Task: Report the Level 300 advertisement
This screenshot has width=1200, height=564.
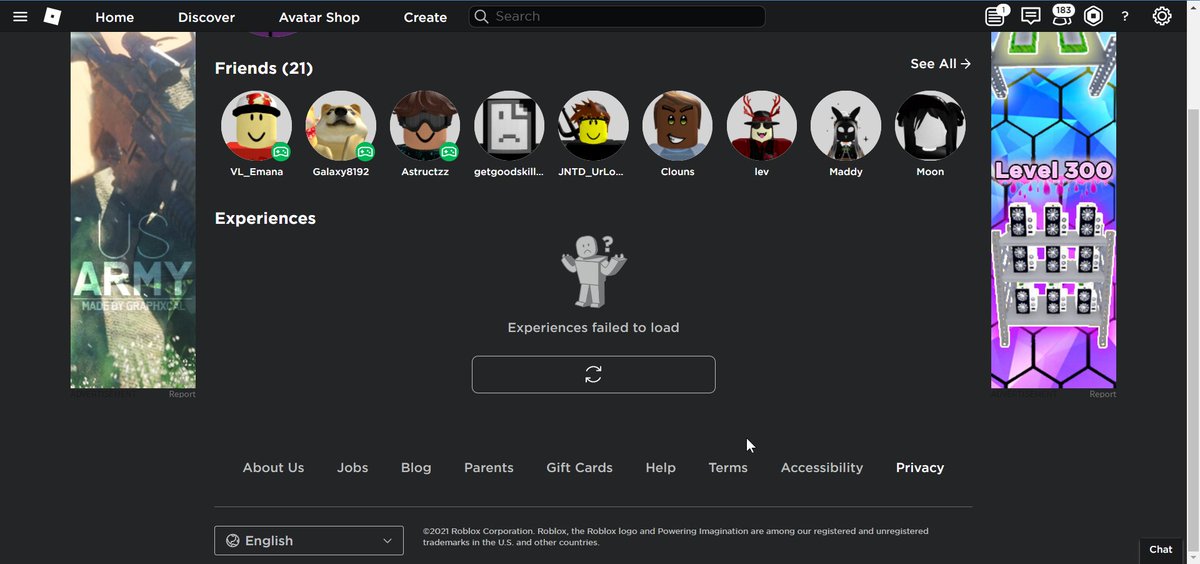Action: pos(1103,395)
